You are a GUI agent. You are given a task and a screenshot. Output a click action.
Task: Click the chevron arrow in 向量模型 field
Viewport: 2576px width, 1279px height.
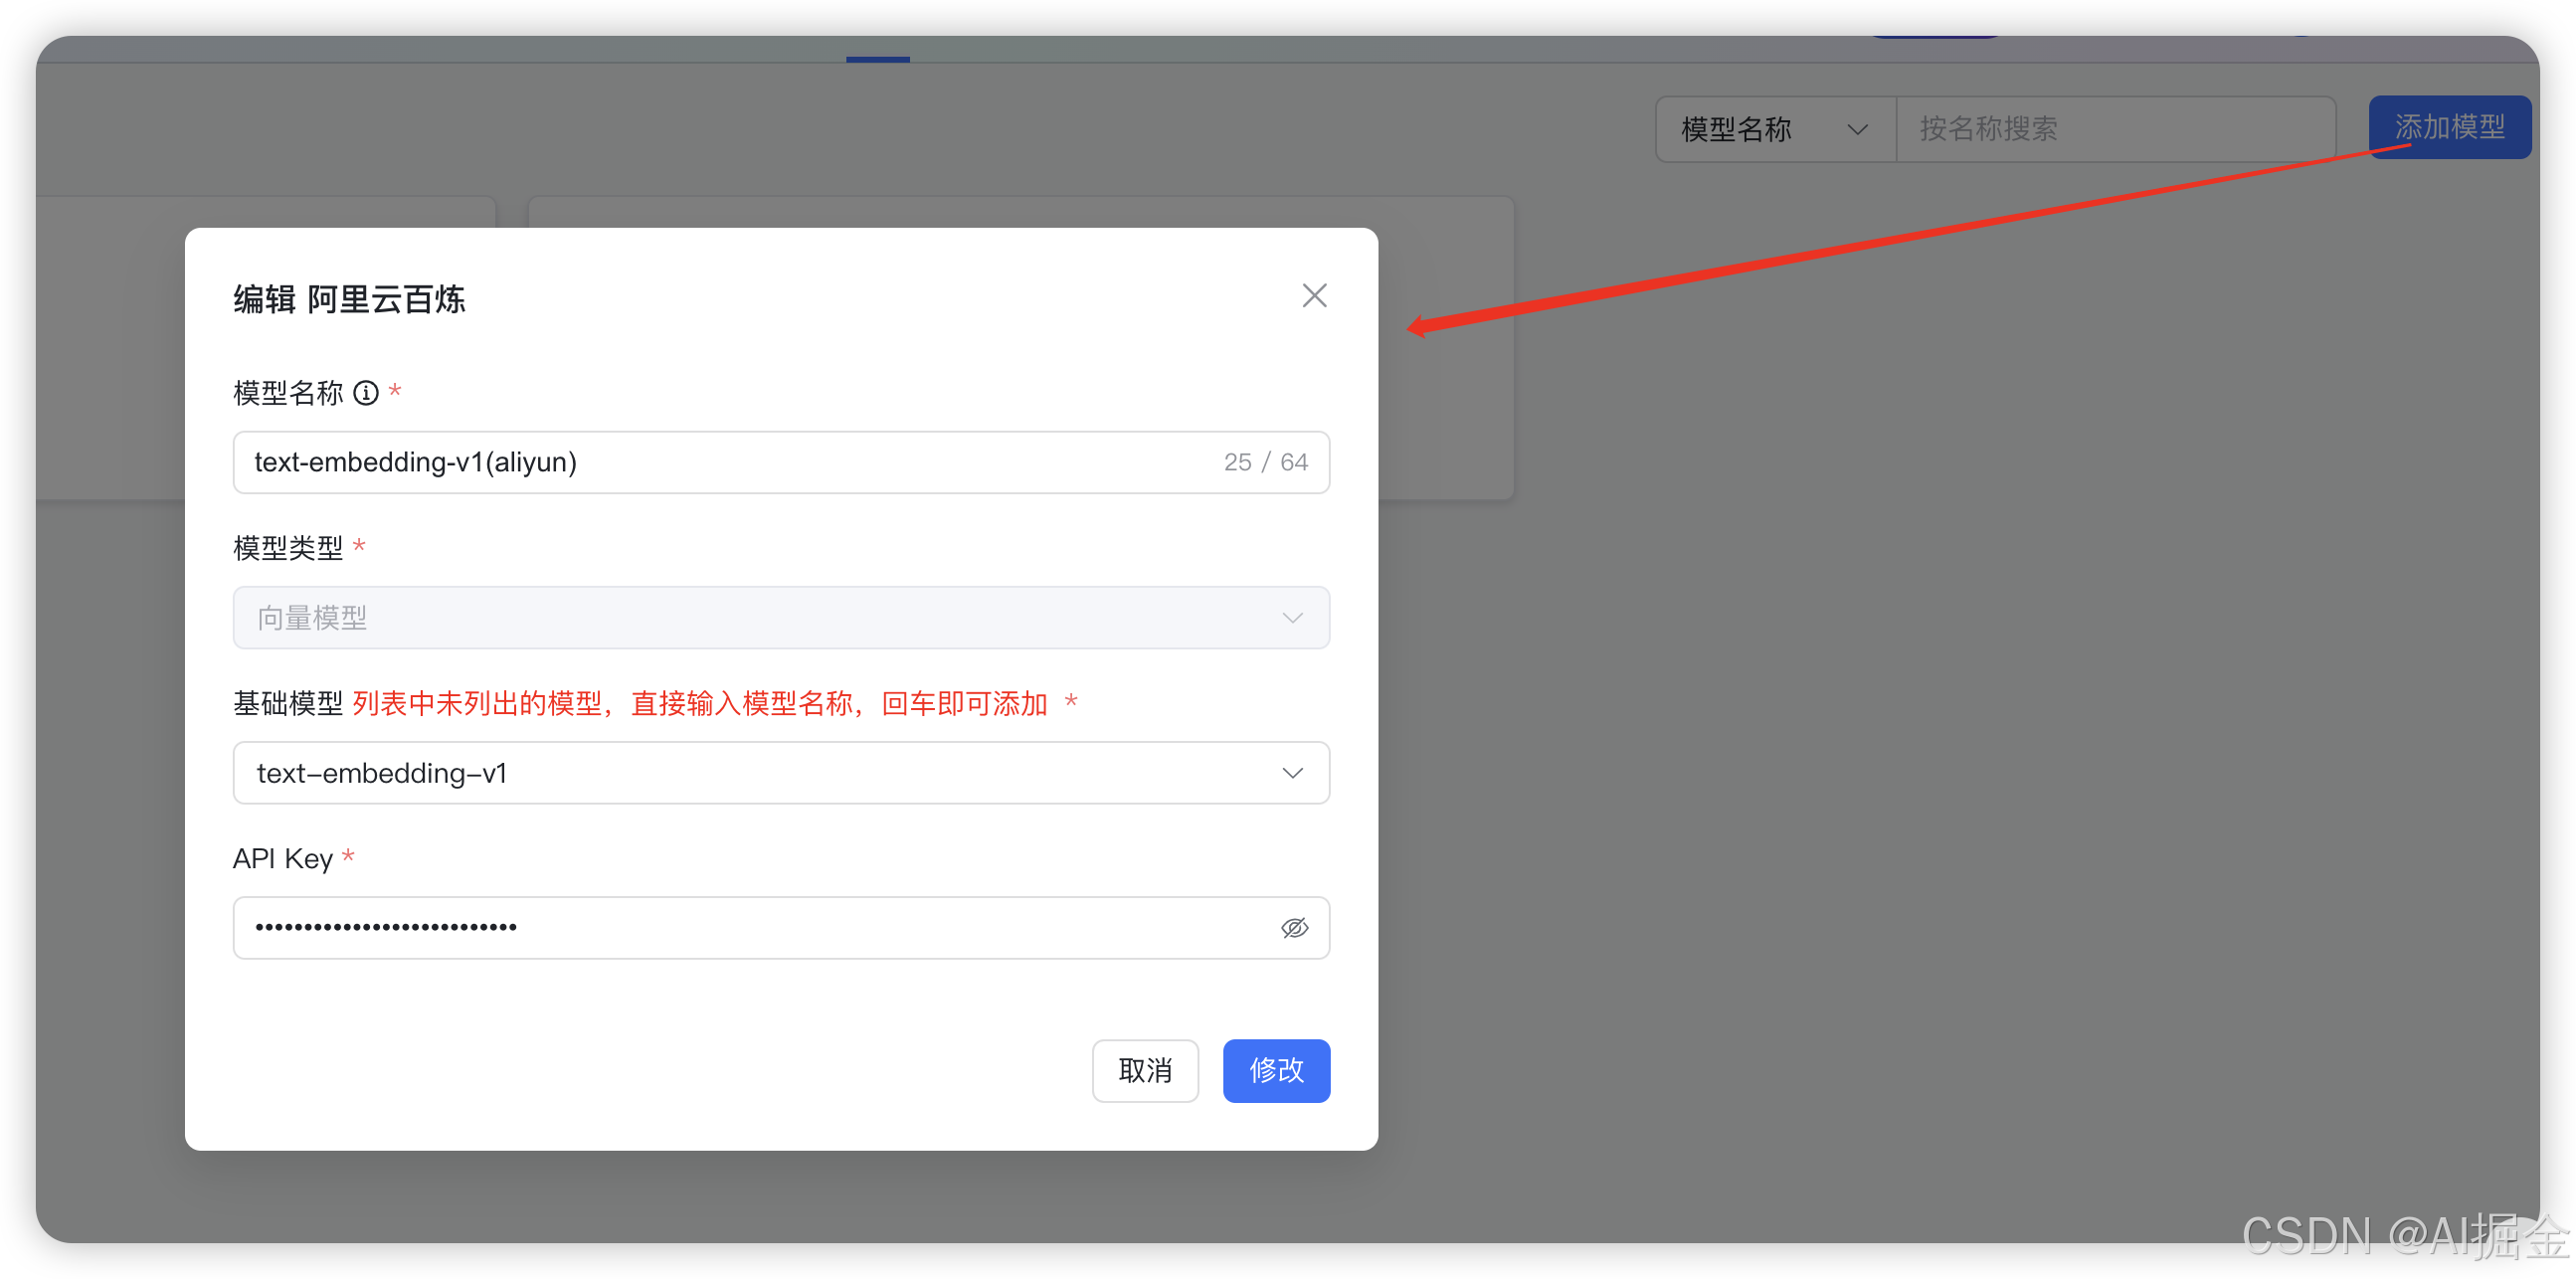point(1292,618)
